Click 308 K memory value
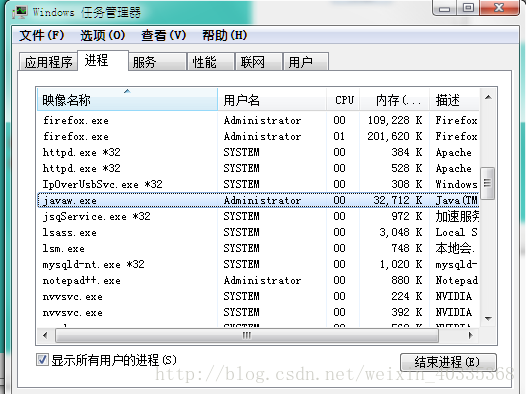This screenshot has width=526, height=394. click(407, 184)
